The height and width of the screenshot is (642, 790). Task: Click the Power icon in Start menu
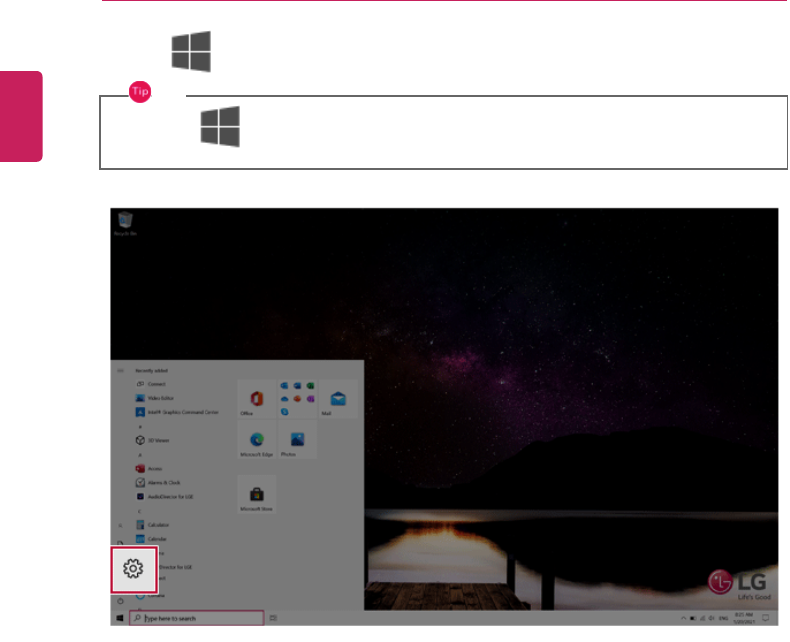tap(120, 601)
